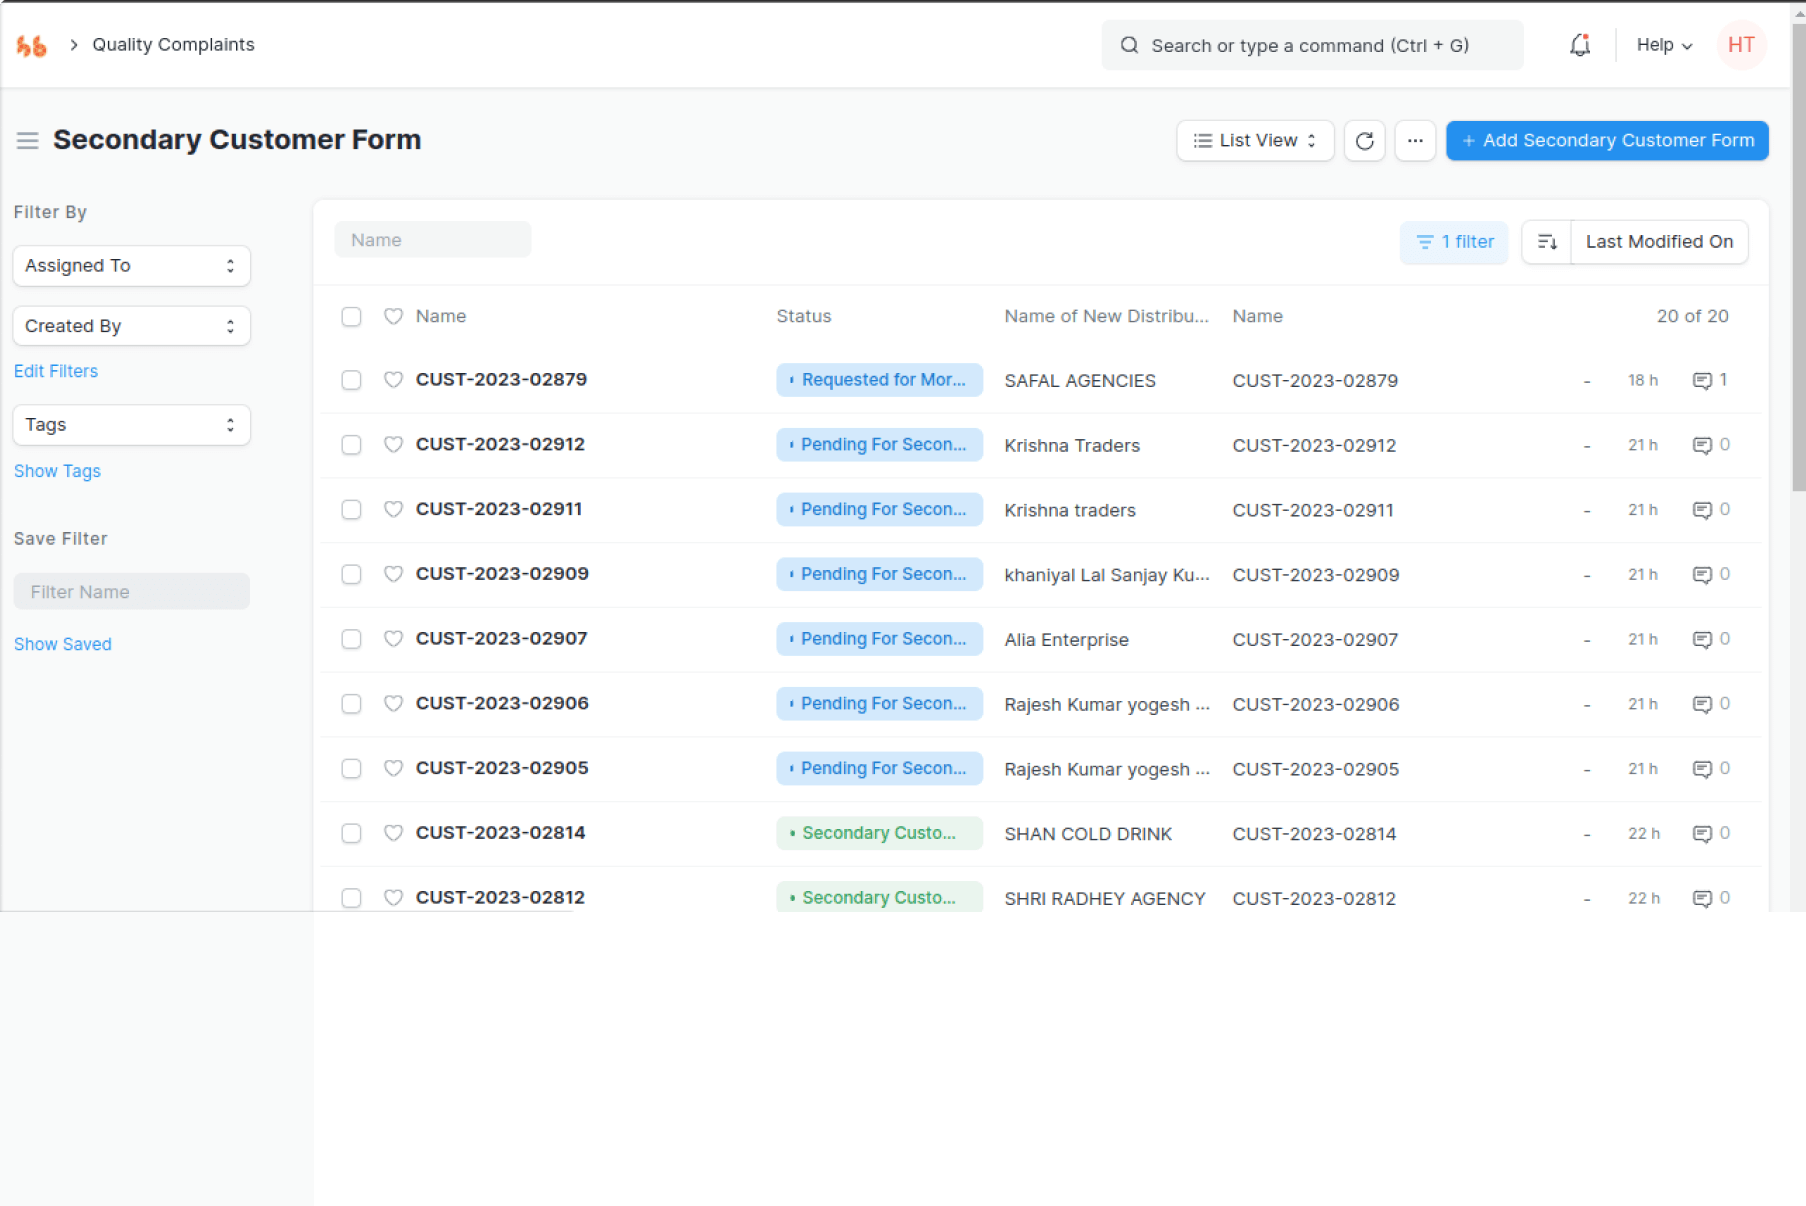
Task: Open the three-dot more options menu
Action: click(1414, 141)
